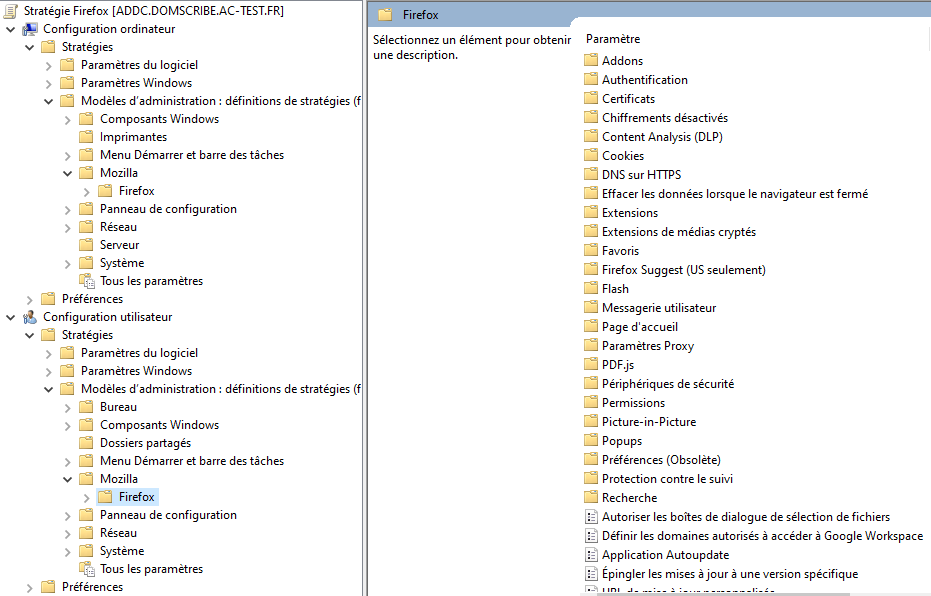Collapse the Configuration ordinateur node

point(11,29)
